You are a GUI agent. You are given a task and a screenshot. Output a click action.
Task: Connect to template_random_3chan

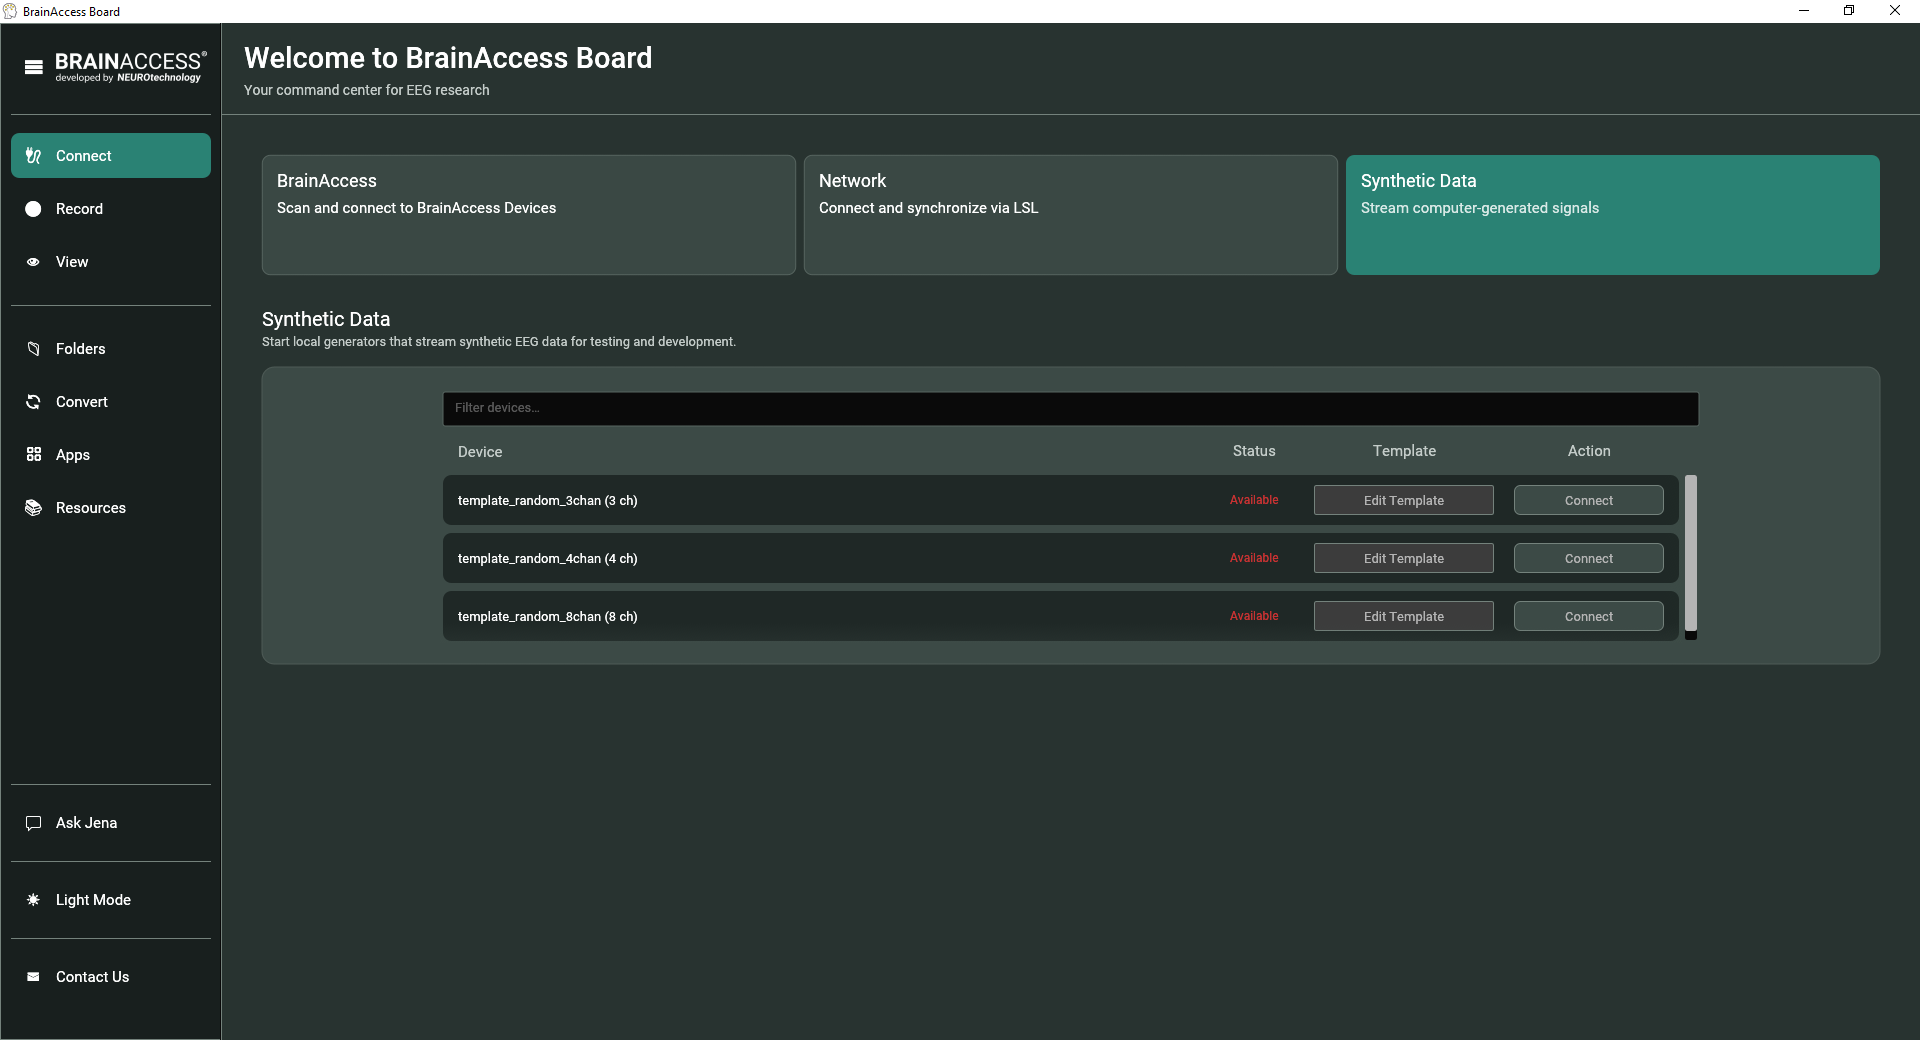point(1589,501)
